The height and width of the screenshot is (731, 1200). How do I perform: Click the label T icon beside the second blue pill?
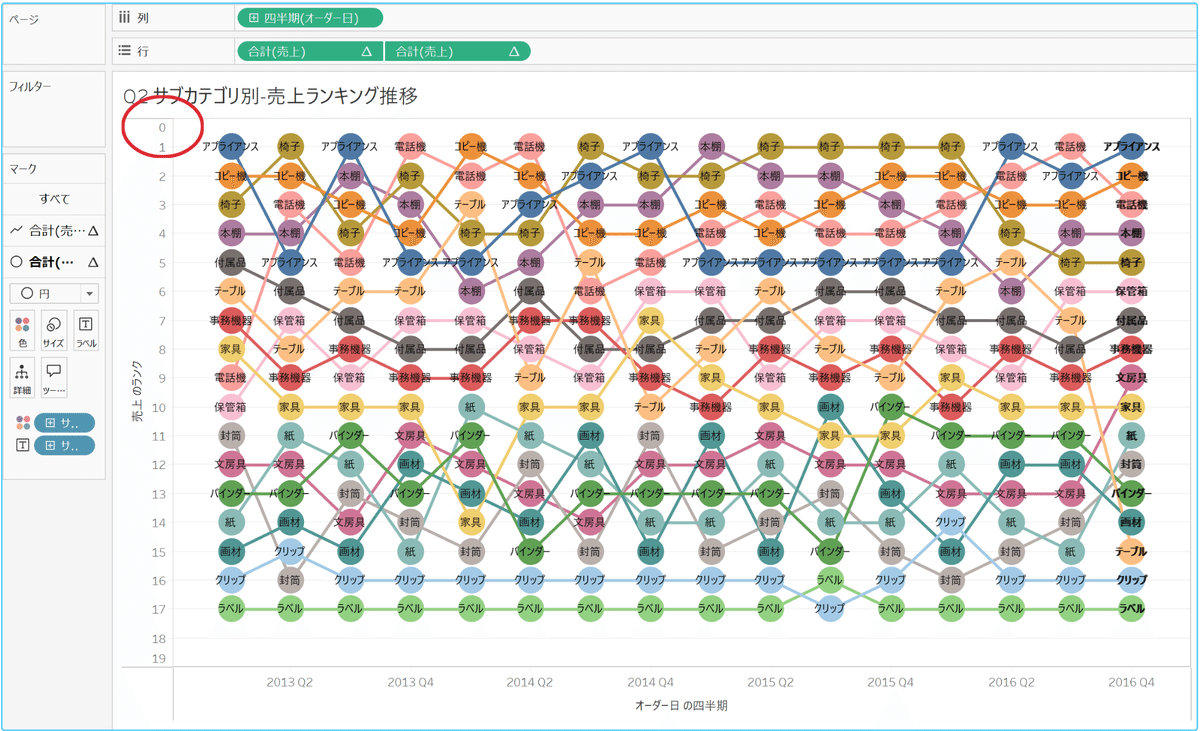[22, 446]
